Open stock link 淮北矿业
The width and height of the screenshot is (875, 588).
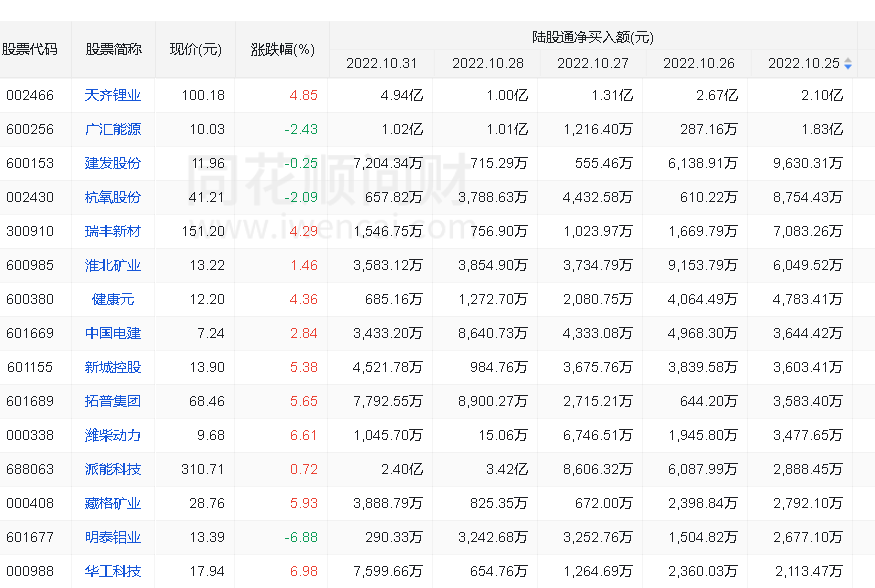pyautogui.click(x=113, y=266)
